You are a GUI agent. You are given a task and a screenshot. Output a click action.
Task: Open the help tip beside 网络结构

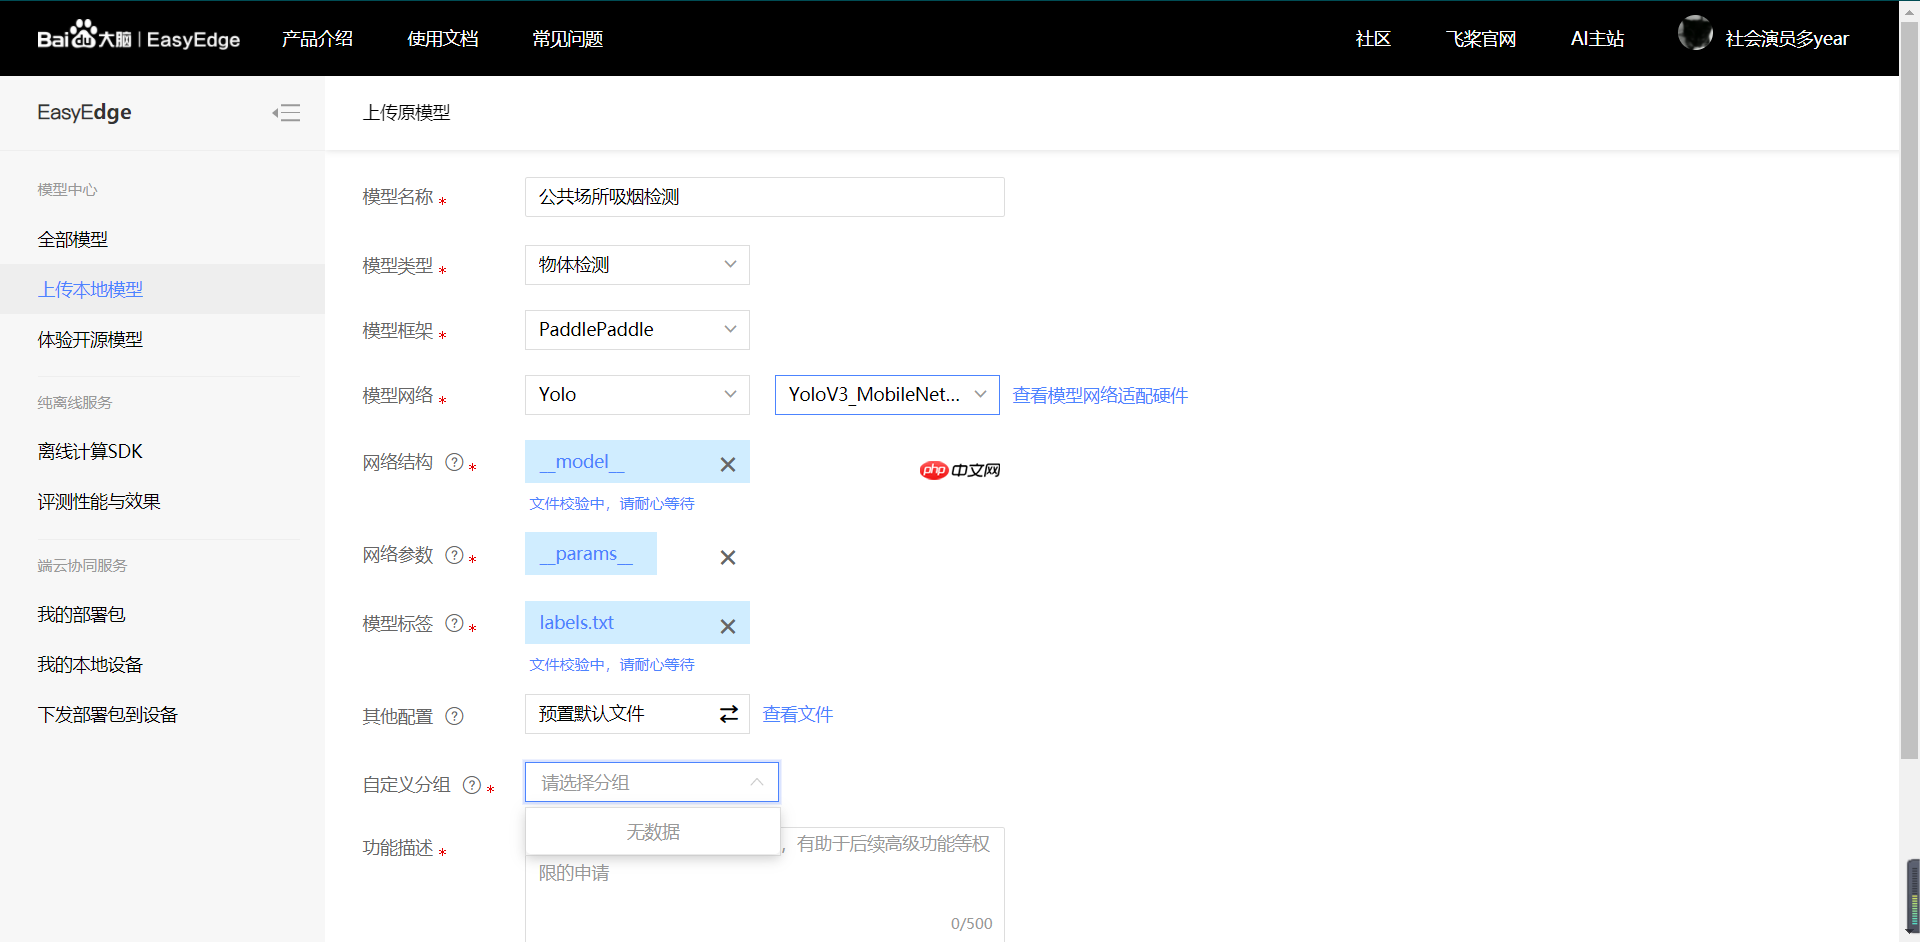pyautogui.click(x=455, y=462)
